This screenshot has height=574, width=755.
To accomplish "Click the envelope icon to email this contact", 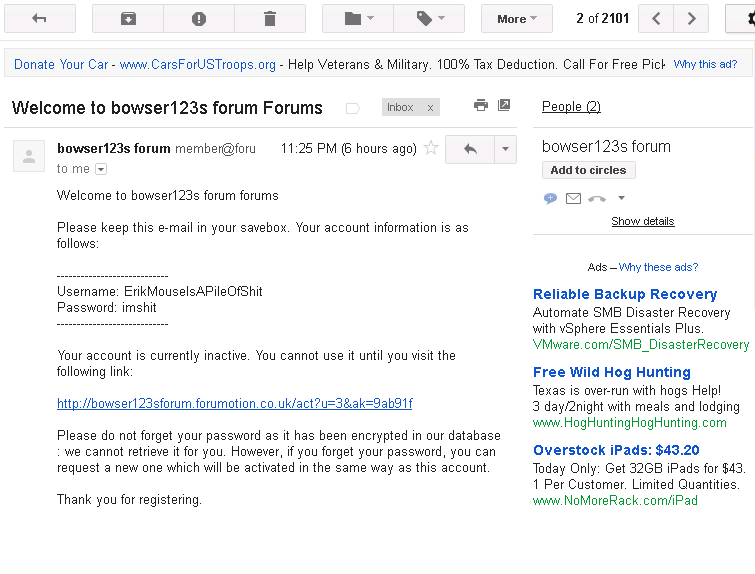I will coord(573,198).
